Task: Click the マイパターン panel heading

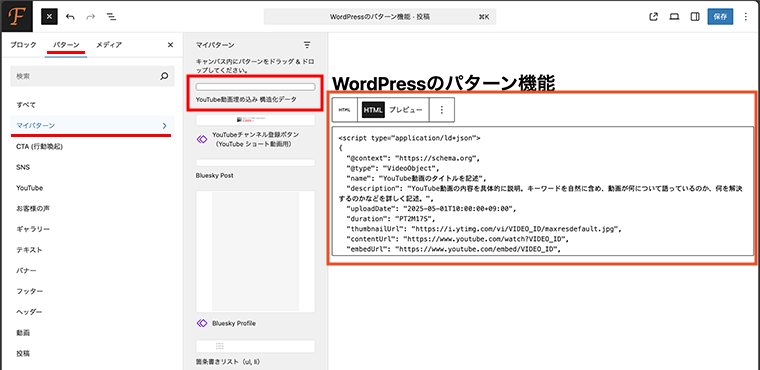Action: pos(215,45)
